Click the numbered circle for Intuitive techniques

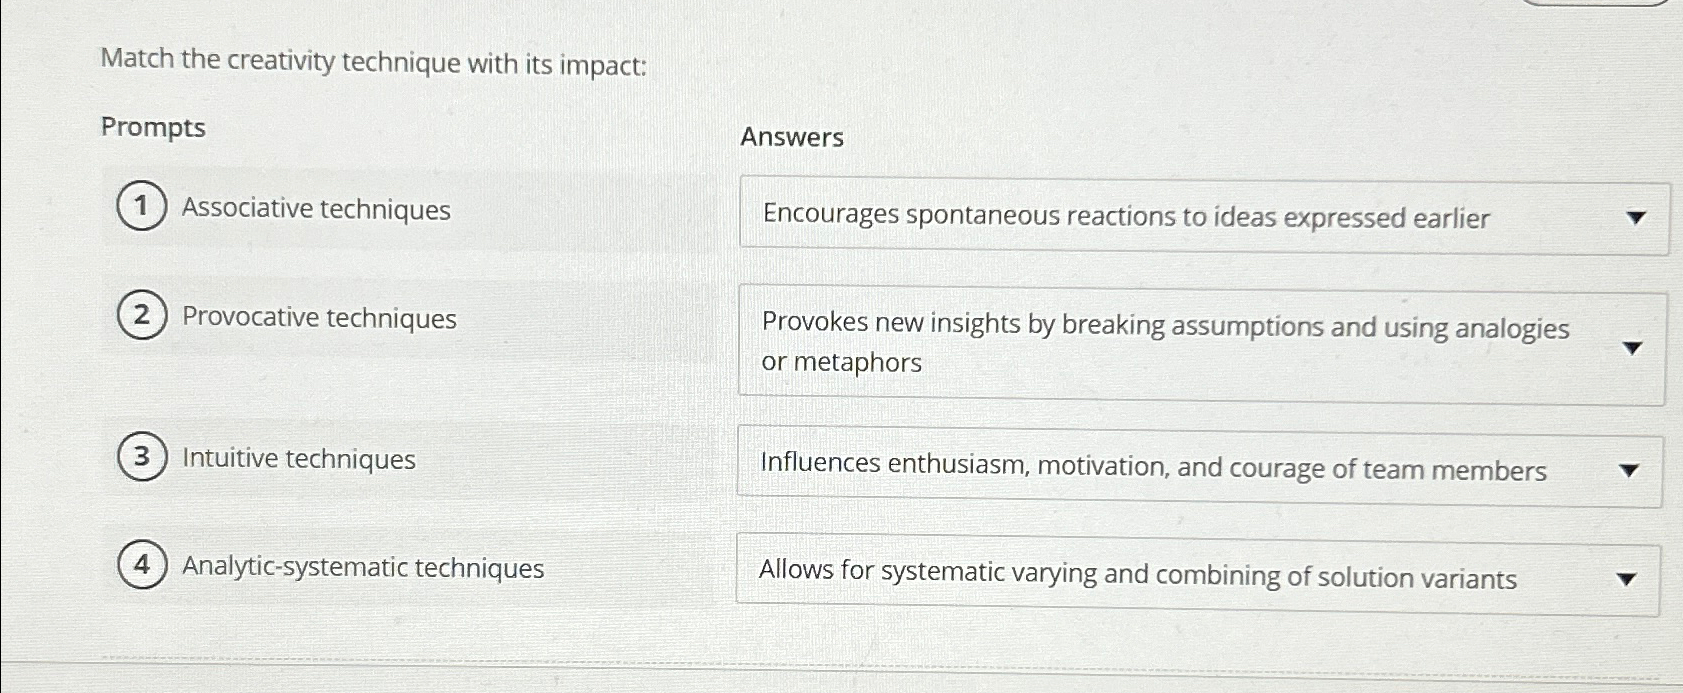pos(140,458)
